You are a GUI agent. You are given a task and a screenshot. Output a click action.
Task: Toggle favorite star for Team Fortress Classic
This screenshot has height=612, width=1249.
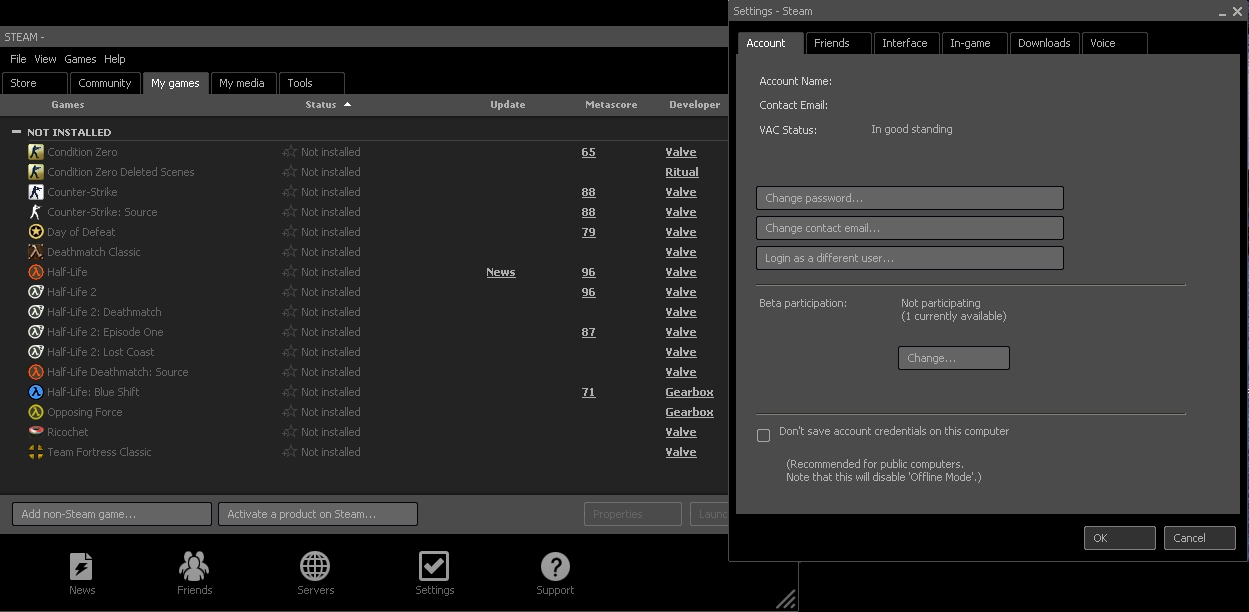pyautogui.click(x=289, y=452)
